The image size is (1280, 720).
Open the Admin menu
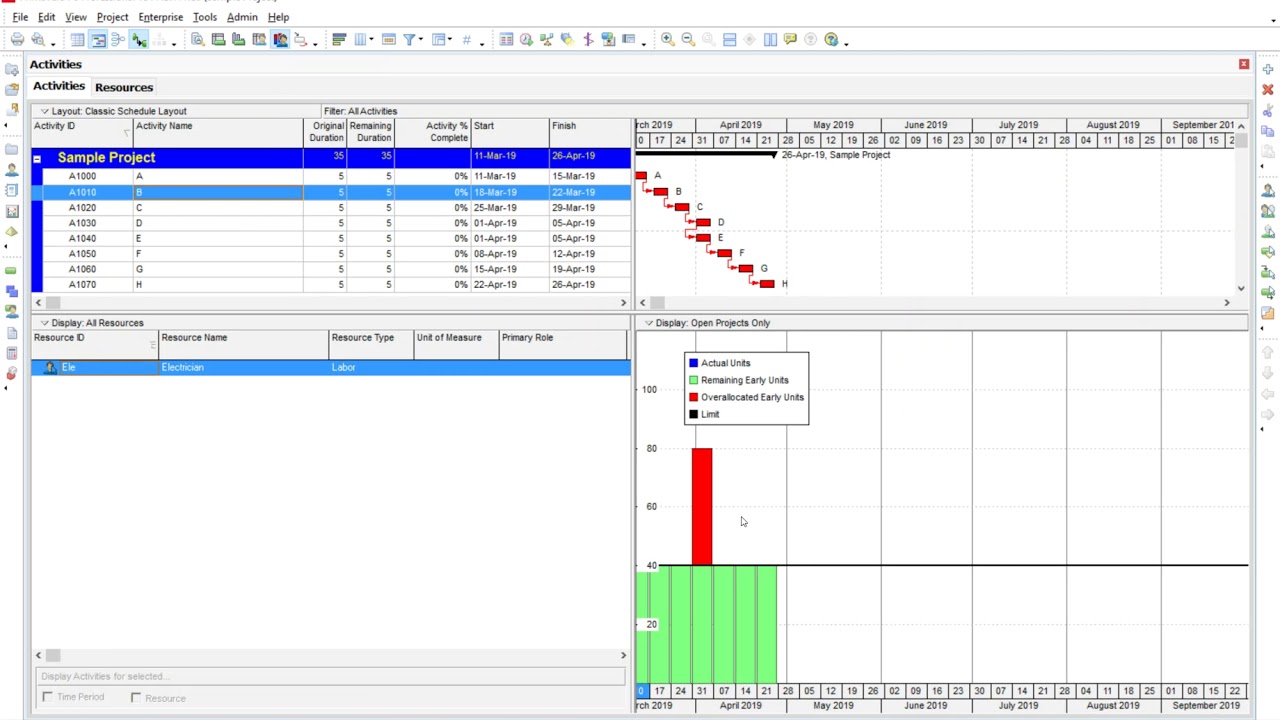point(242,17)
